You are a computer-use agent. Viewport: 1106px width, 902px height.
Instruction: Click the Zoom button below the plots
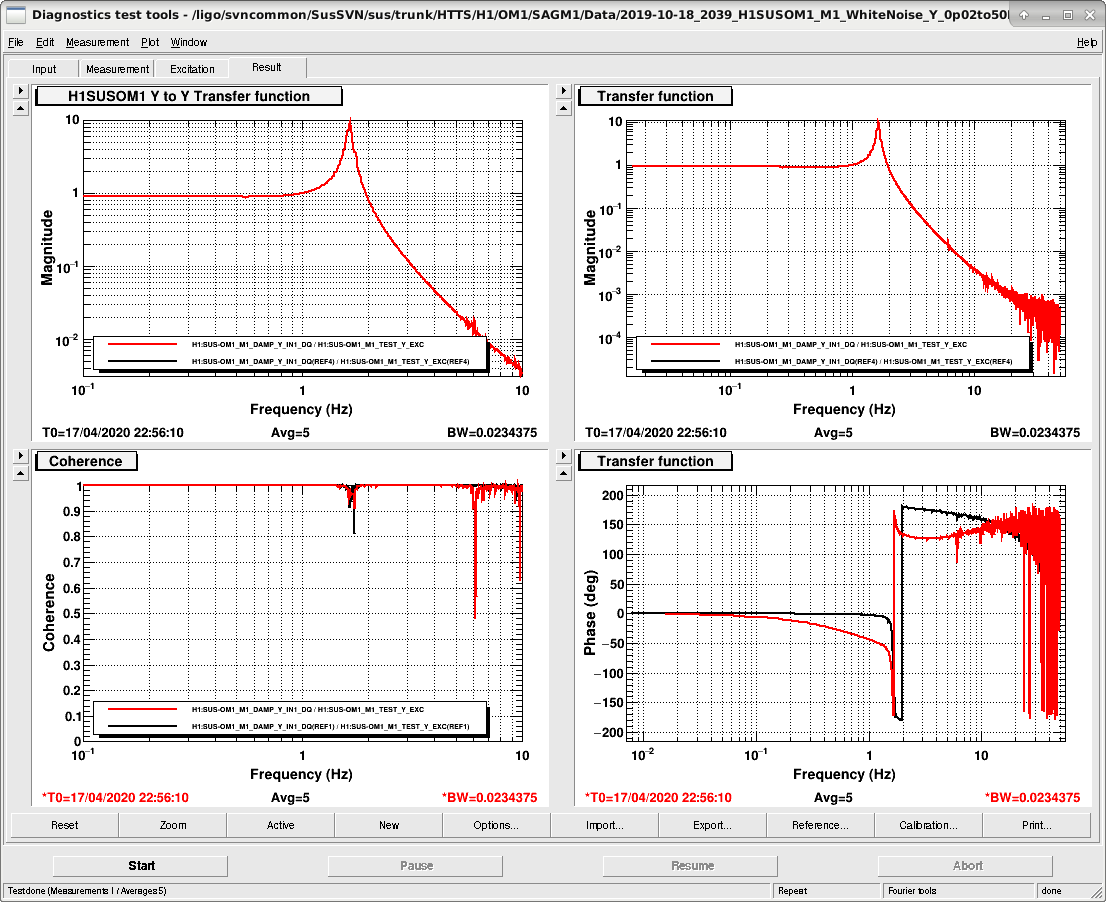click(x=173, y=825)
